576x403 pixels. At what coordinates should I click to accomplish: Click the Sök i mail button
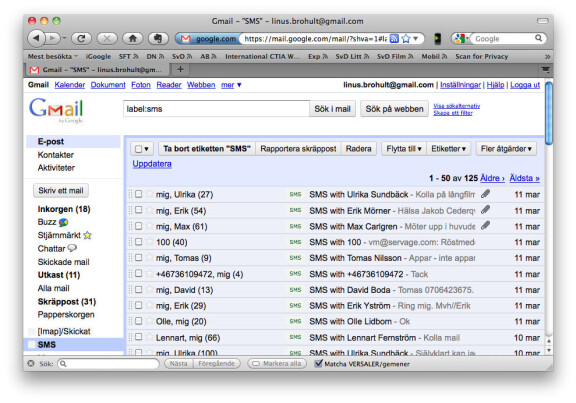pos(332,109)
